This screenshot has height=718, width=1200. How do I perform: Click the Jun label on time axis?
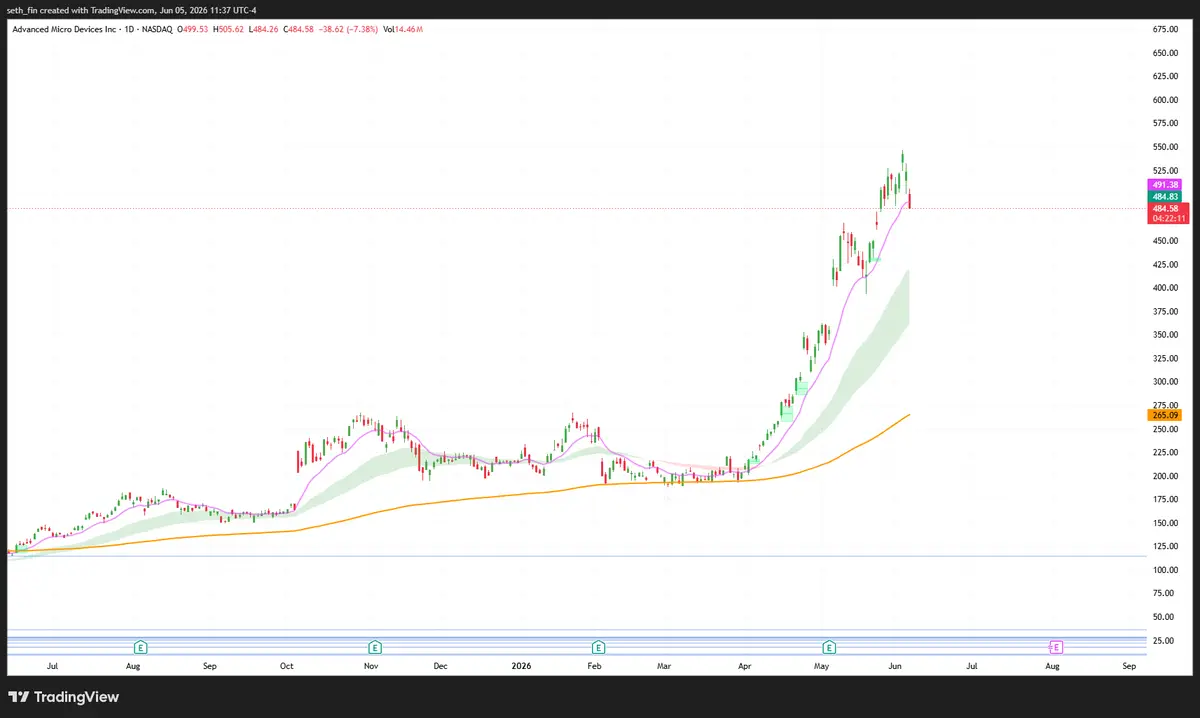pyautogui.click(x=896, y=664)
